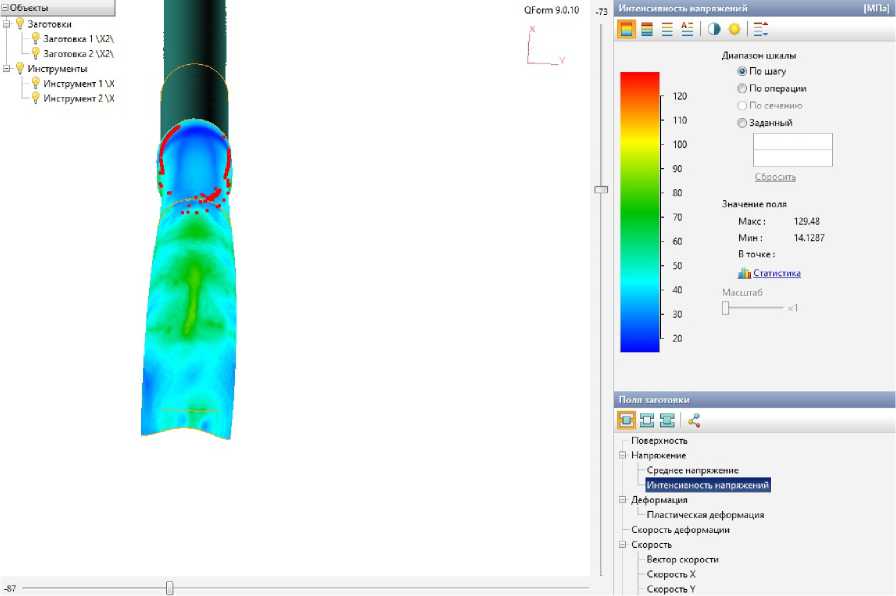Click the Масштаб slider handle
The width and height of the screenshot is (896, 596).
tap(726, 308)
